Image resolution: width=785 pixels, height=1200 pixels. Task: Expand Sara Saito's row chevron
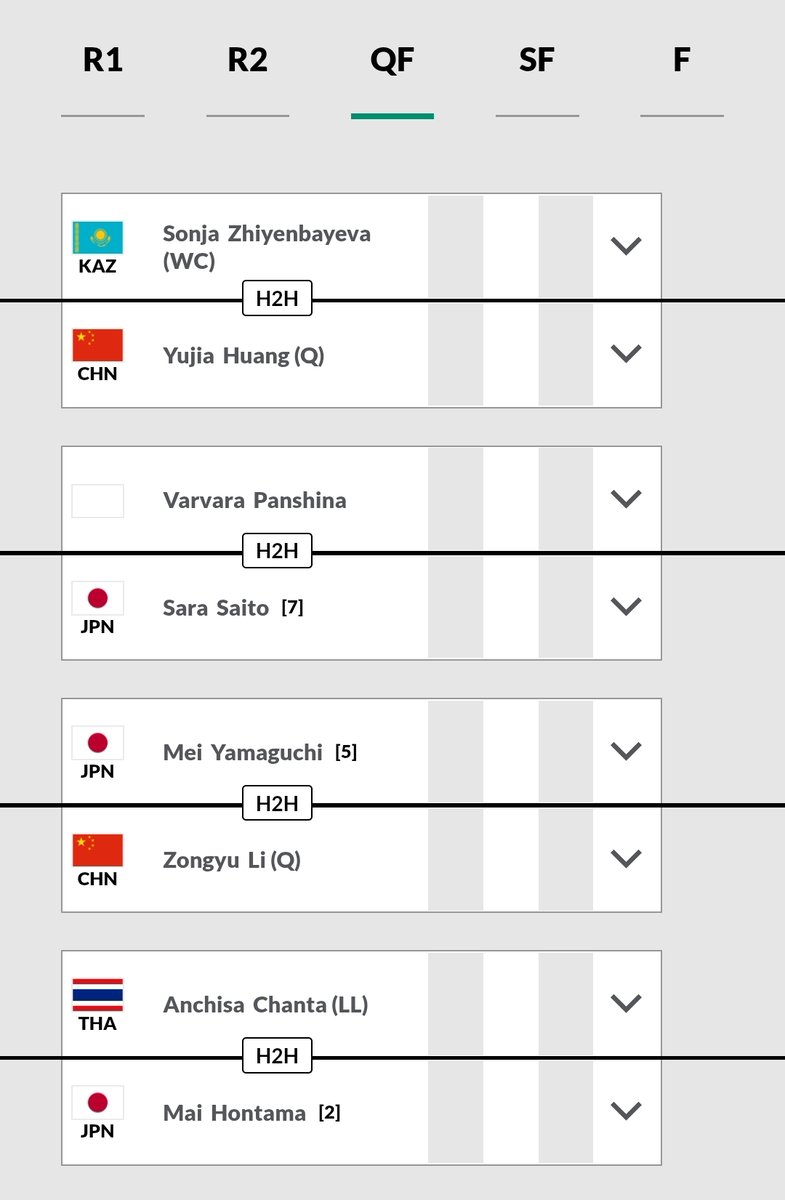[x=626, y=606]
